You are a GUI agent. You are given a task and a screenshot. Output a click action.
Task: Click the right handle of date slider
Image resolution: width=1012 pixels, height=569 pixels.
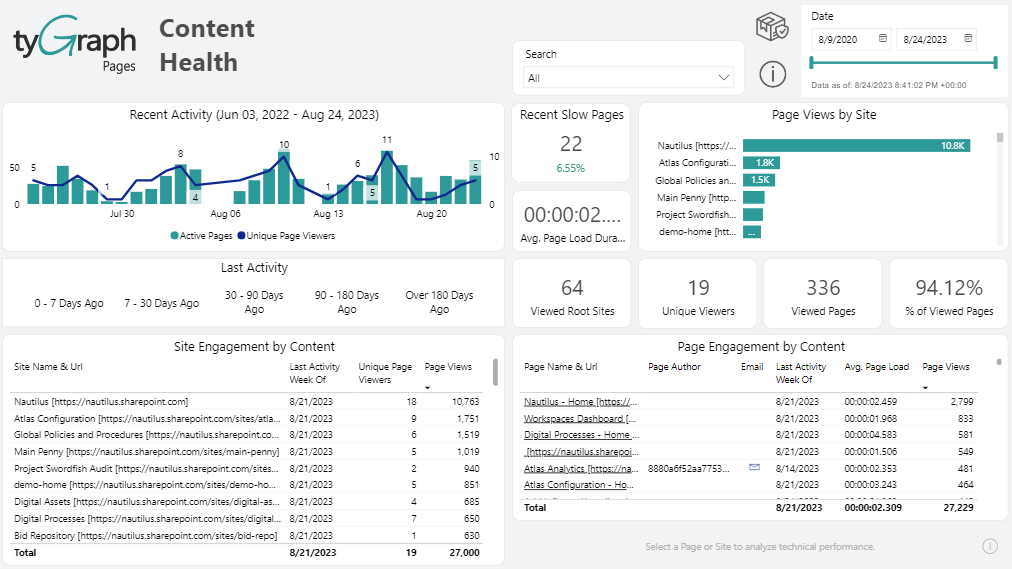pyautogui.click(x=996, y=63)
